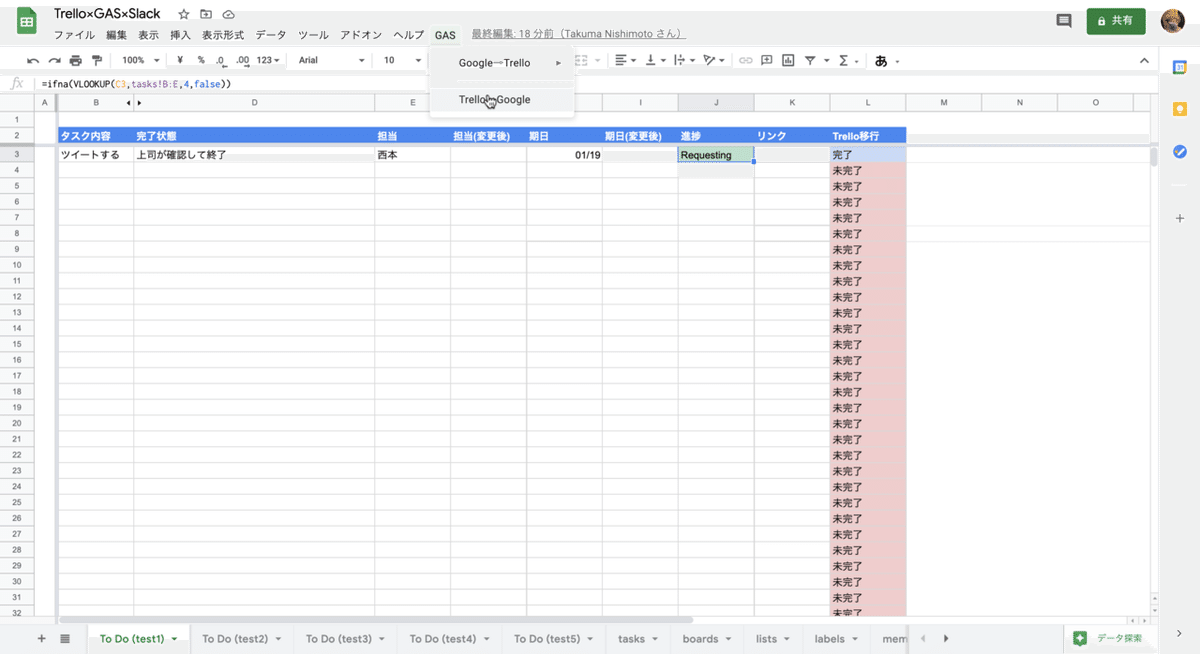The width and height of the screenshot is (1200, 654).
Task: Click the plus add-ons icon in side panel
Action: click(x=1180, y=217)
